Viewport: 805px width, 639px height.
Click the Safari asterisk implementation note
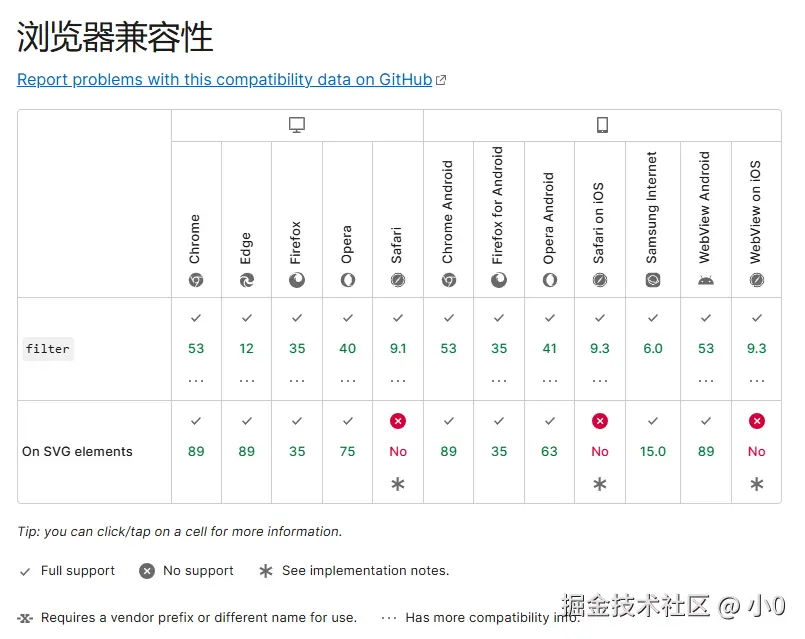[x=398, y=484]
